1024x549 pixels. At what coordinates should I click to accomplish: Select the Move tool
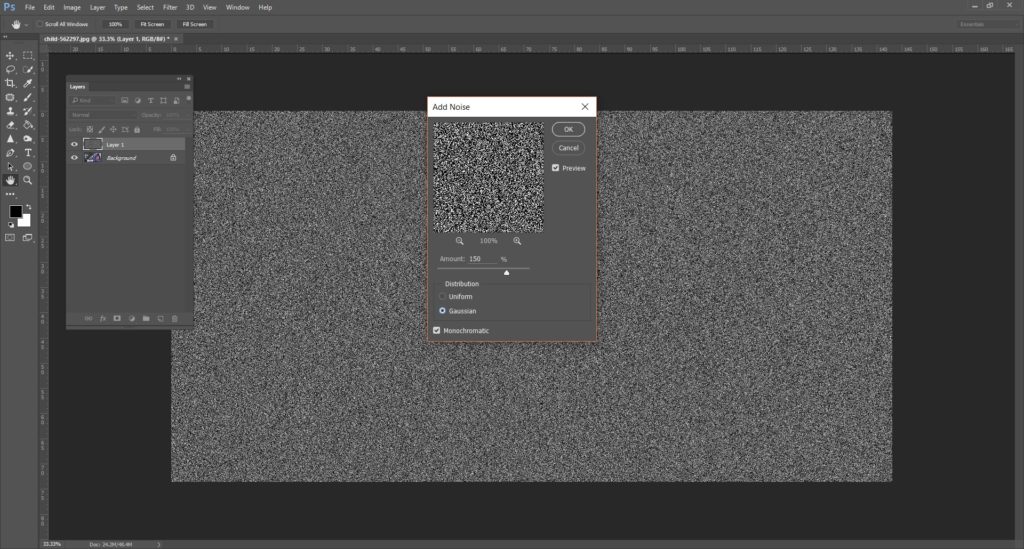pos(10,55)
